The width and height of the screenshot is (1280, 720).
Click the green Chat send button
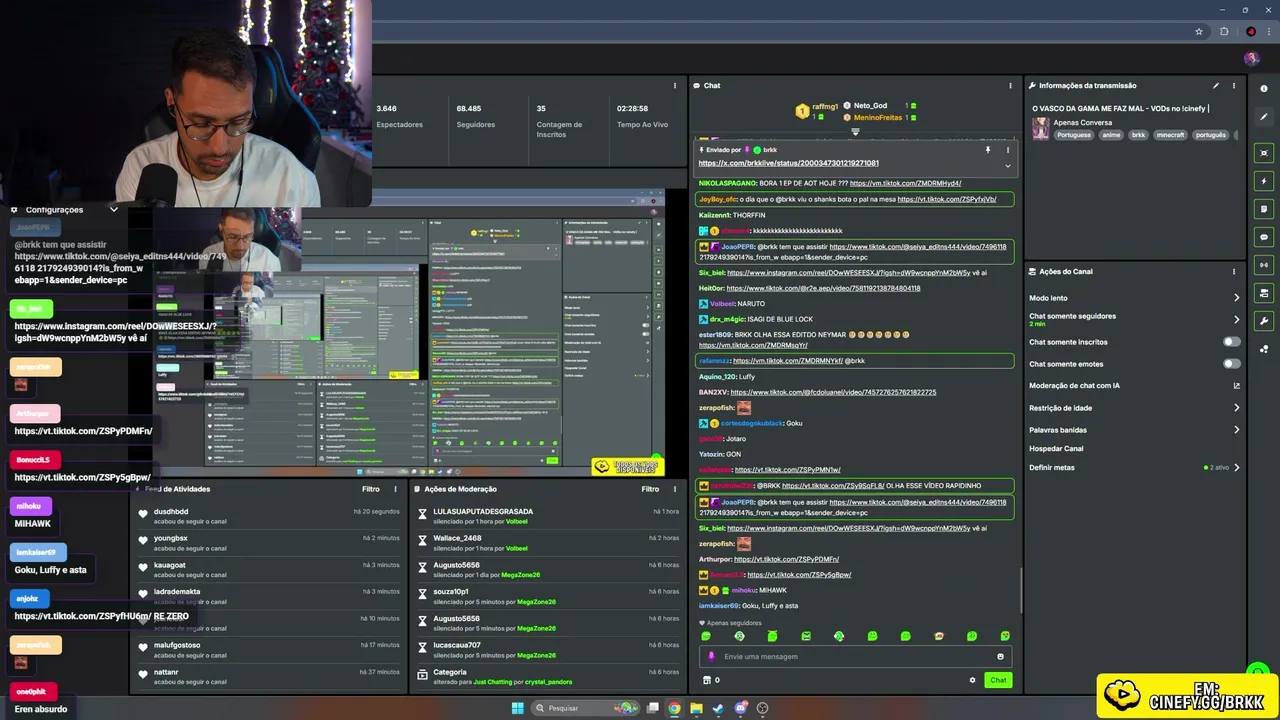point(998,680)
